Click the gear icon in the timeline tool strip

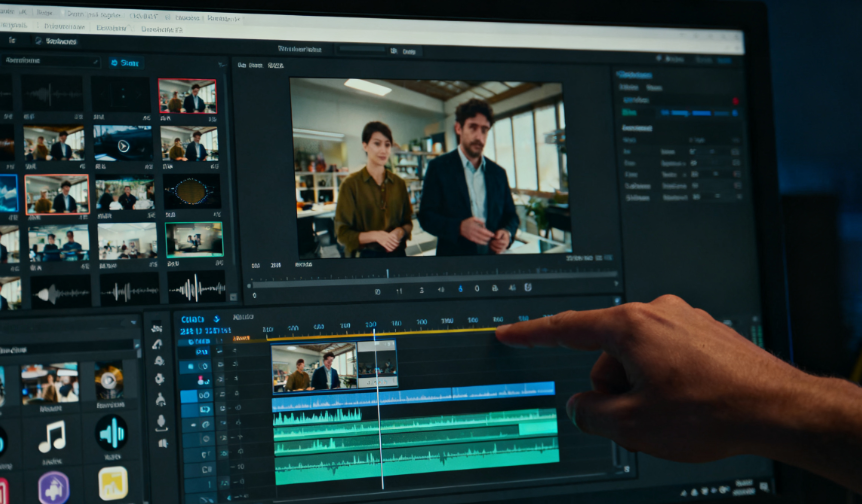[158, 379]
